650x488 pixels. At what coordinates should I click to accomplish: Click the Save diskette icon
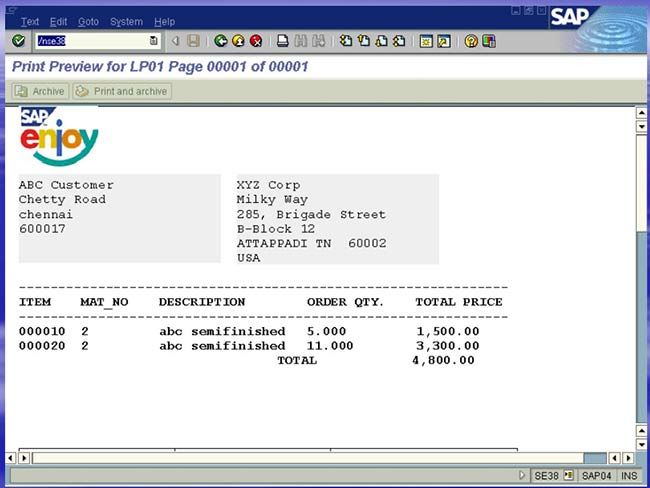point(193,41)
